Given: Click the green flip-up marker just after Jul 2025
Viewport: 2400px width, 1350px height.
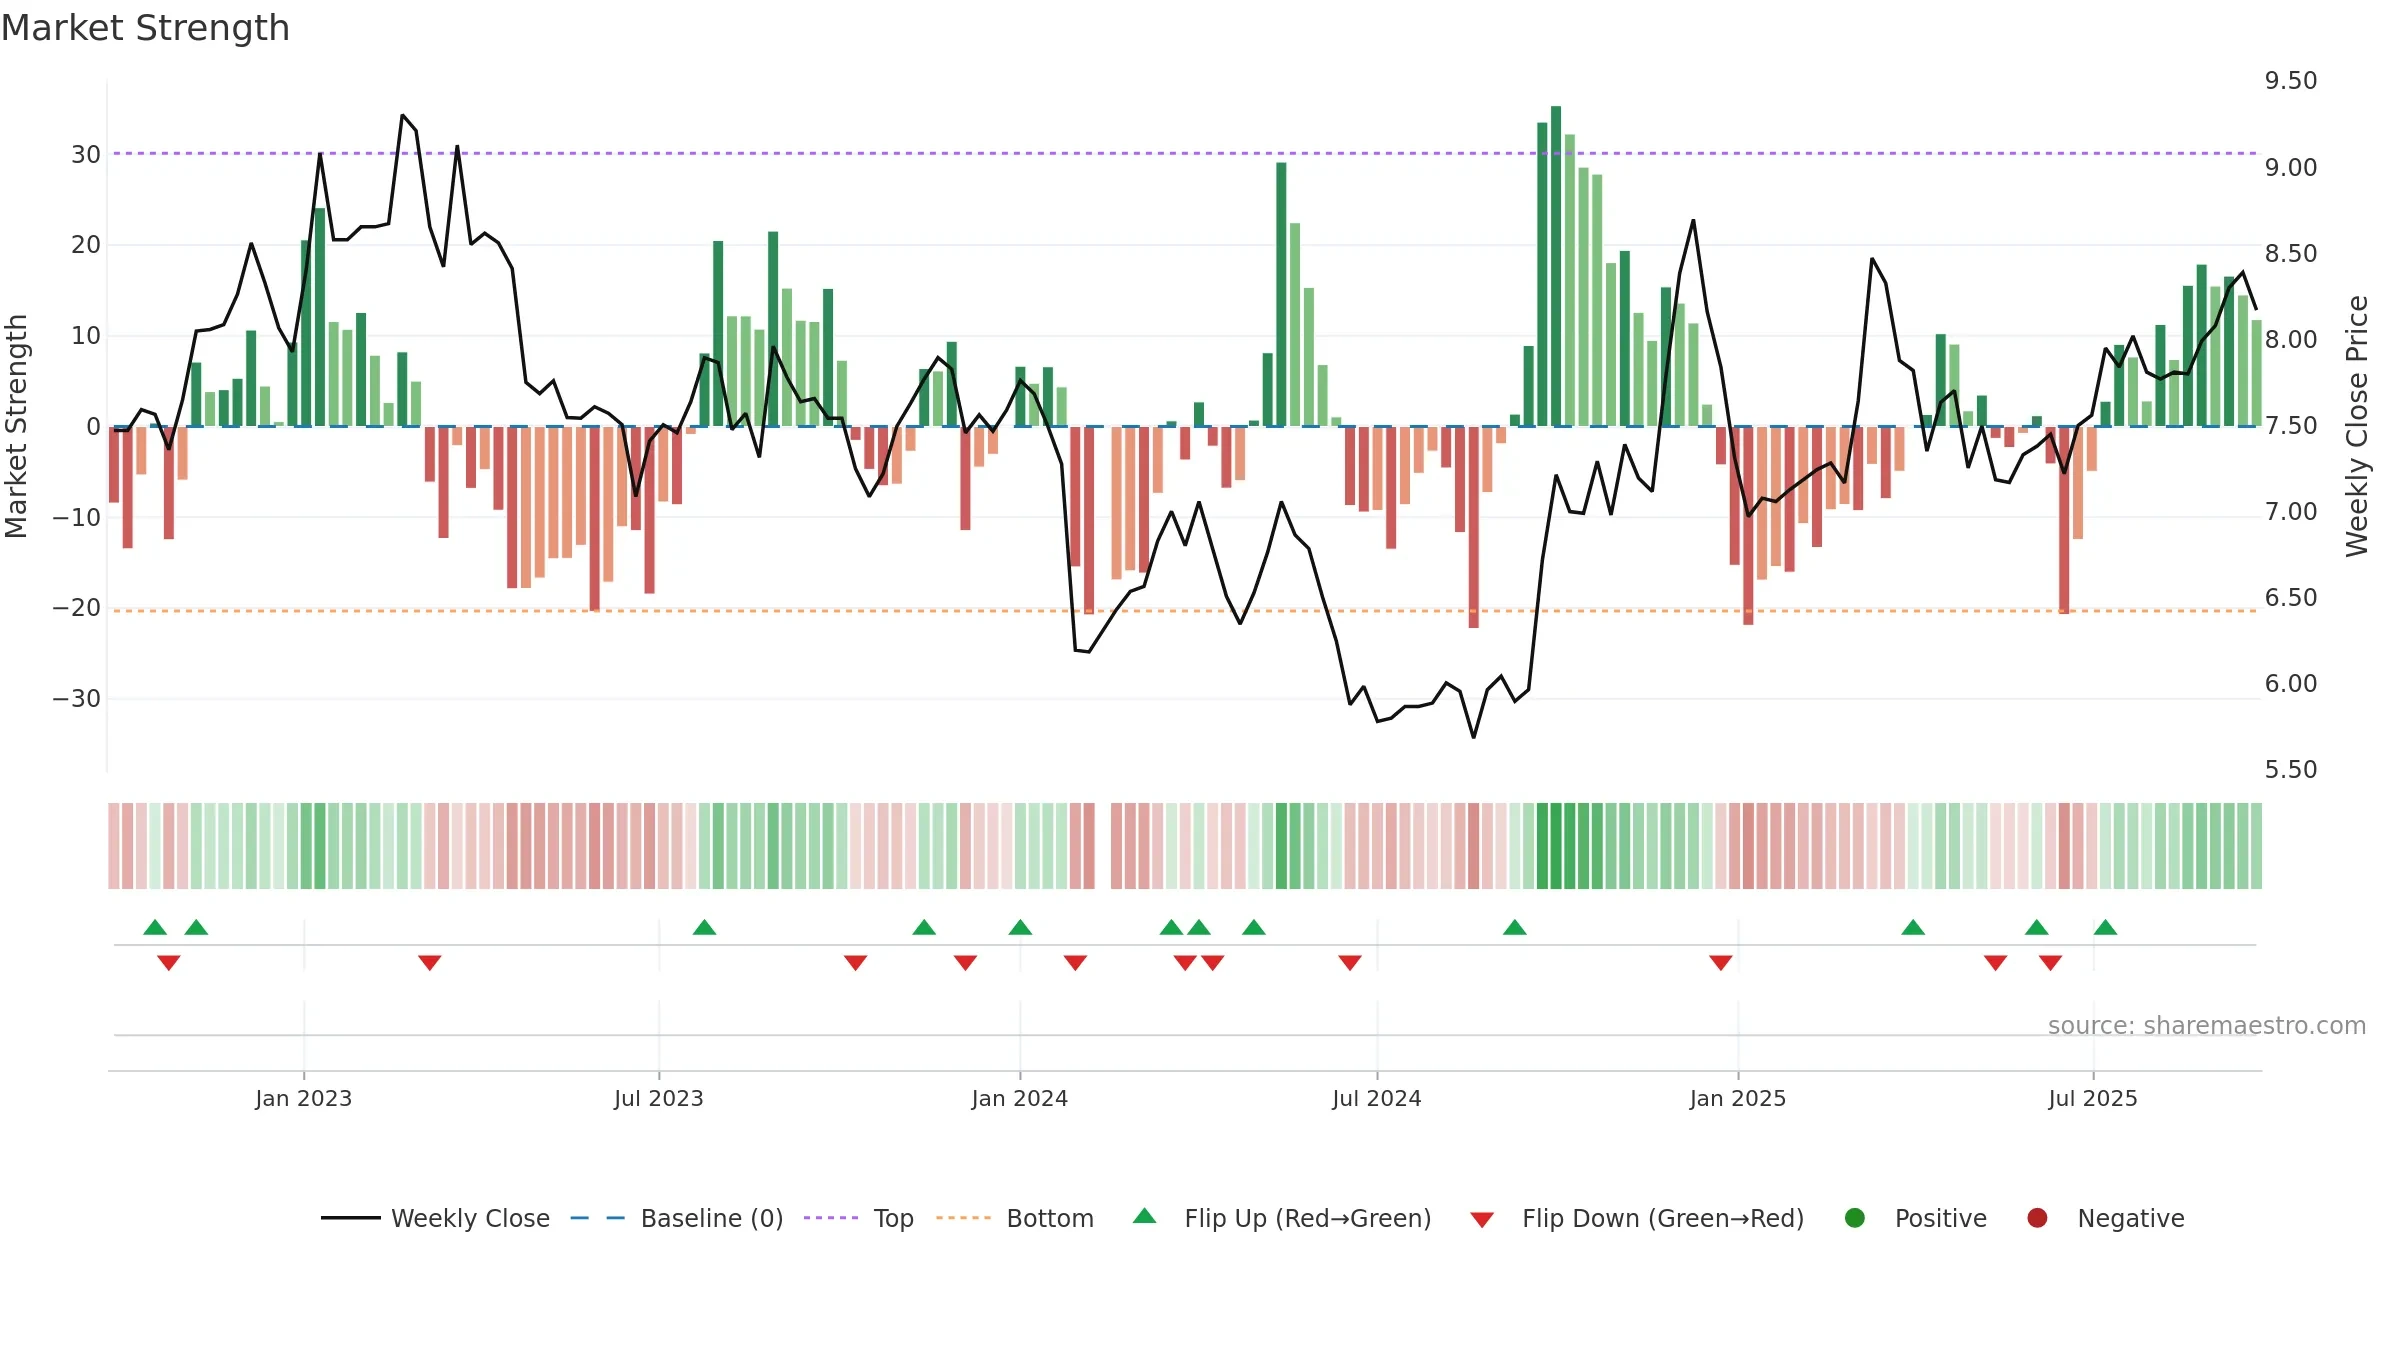Looking at the screenshot, I should point(2105,927).
